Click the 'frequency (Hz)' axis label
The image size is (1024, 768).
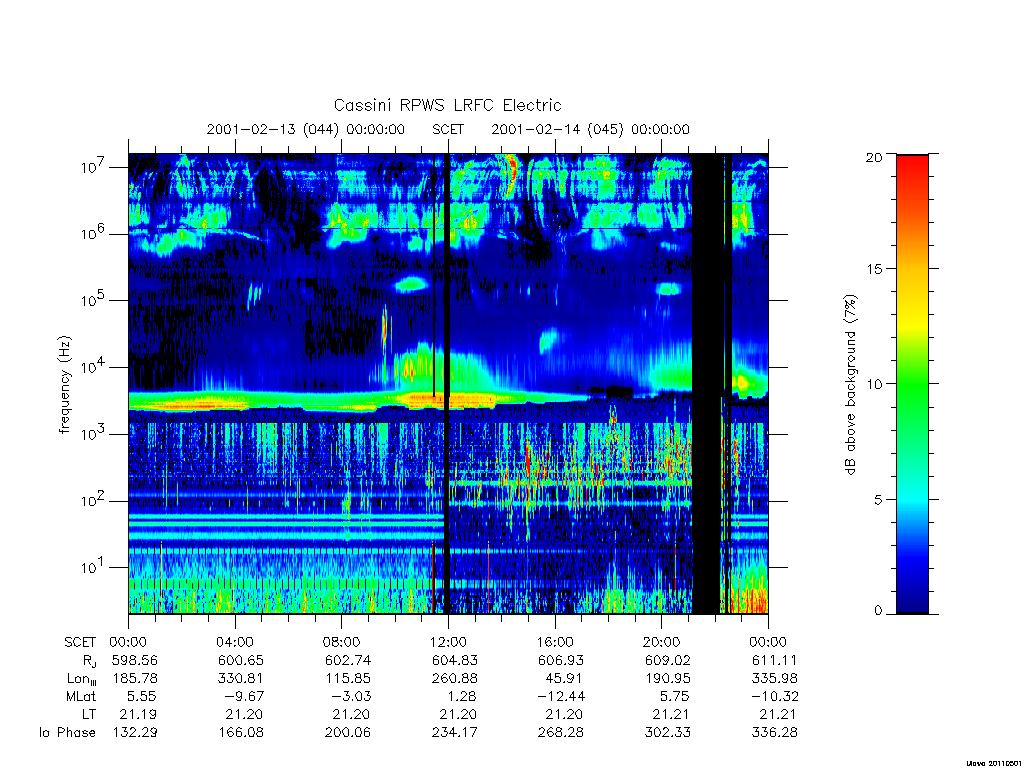point(64,385)
